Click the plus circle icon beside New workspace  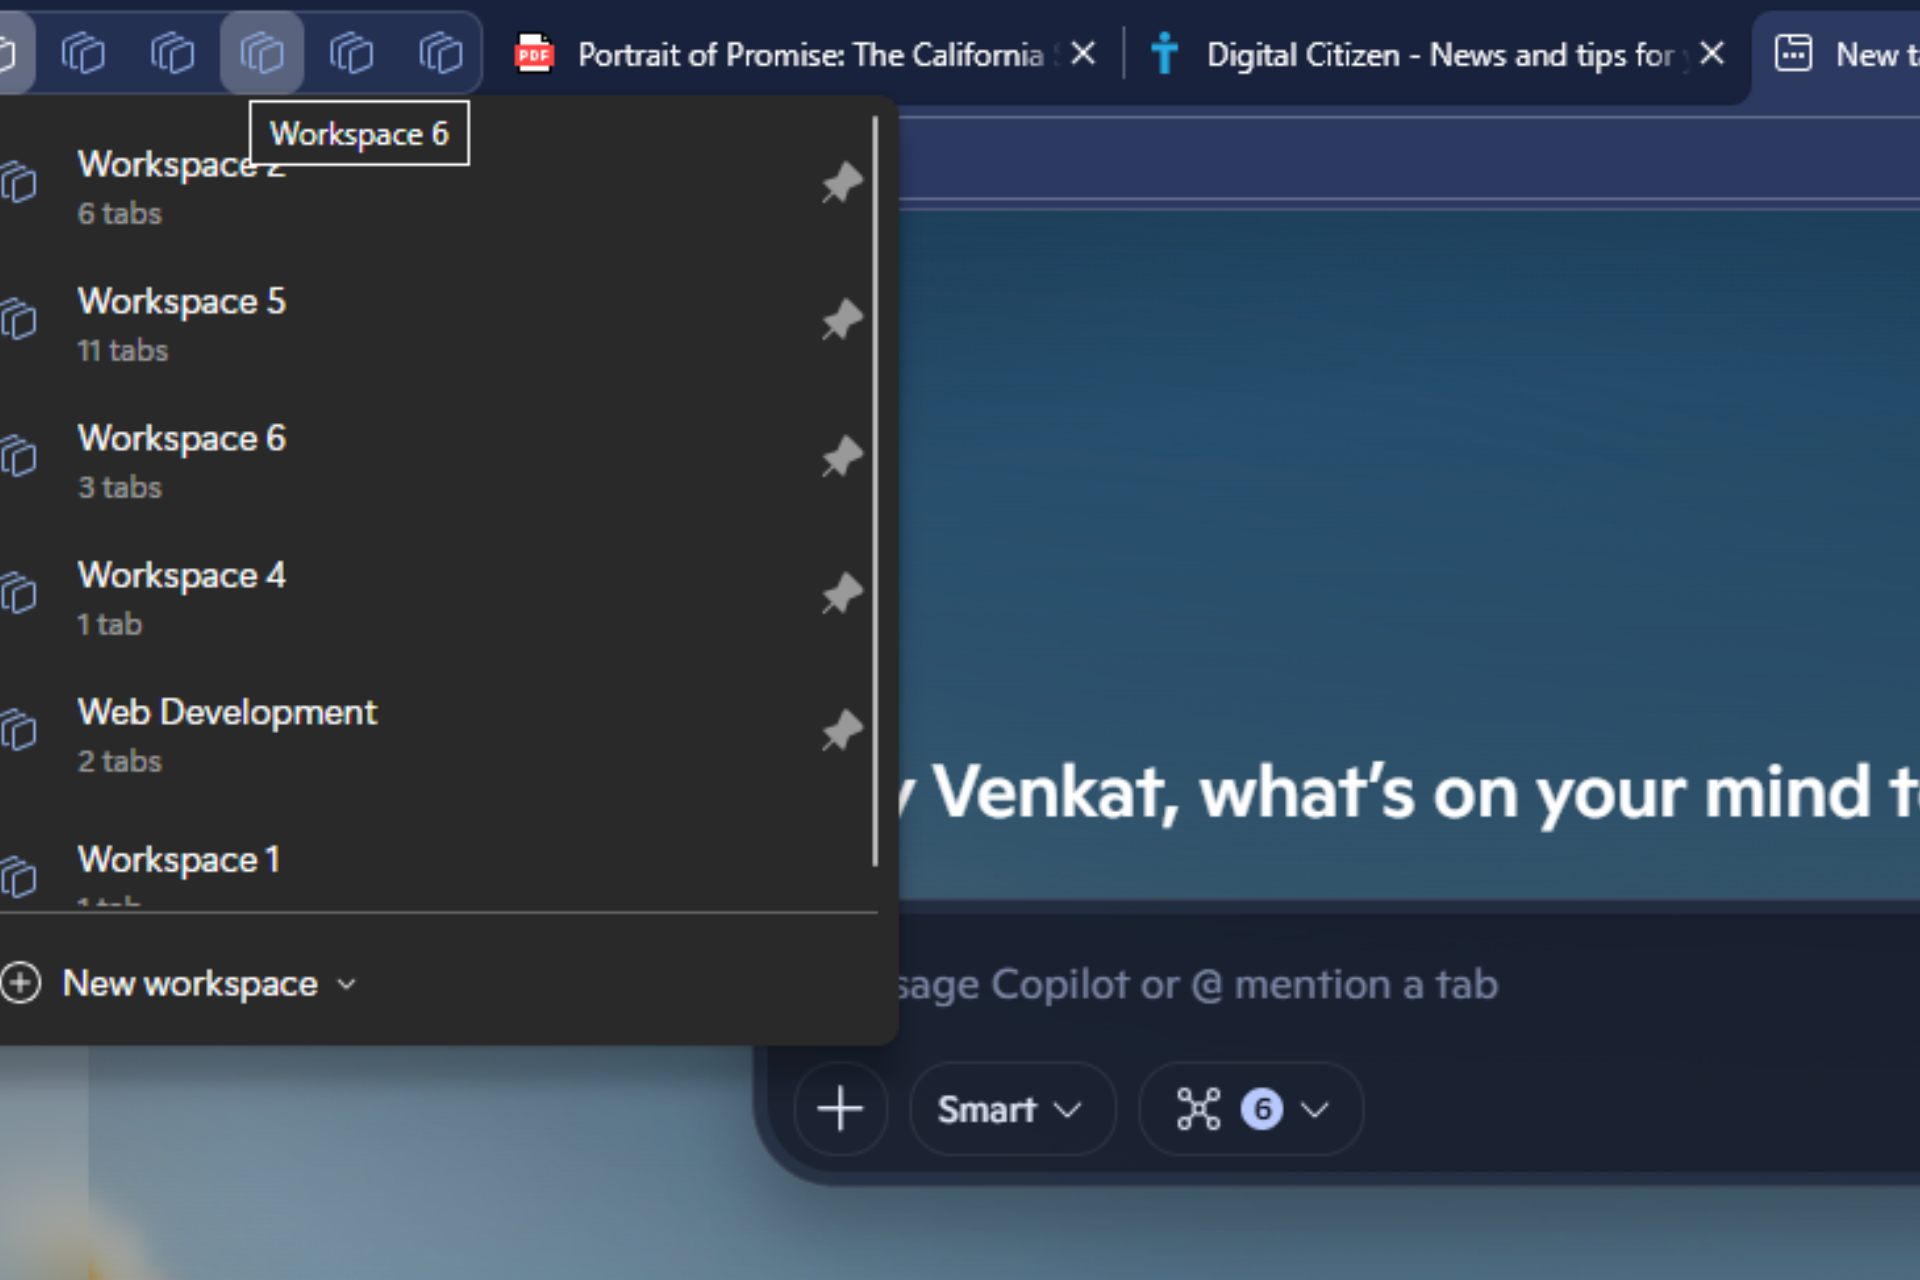point(20,983)
